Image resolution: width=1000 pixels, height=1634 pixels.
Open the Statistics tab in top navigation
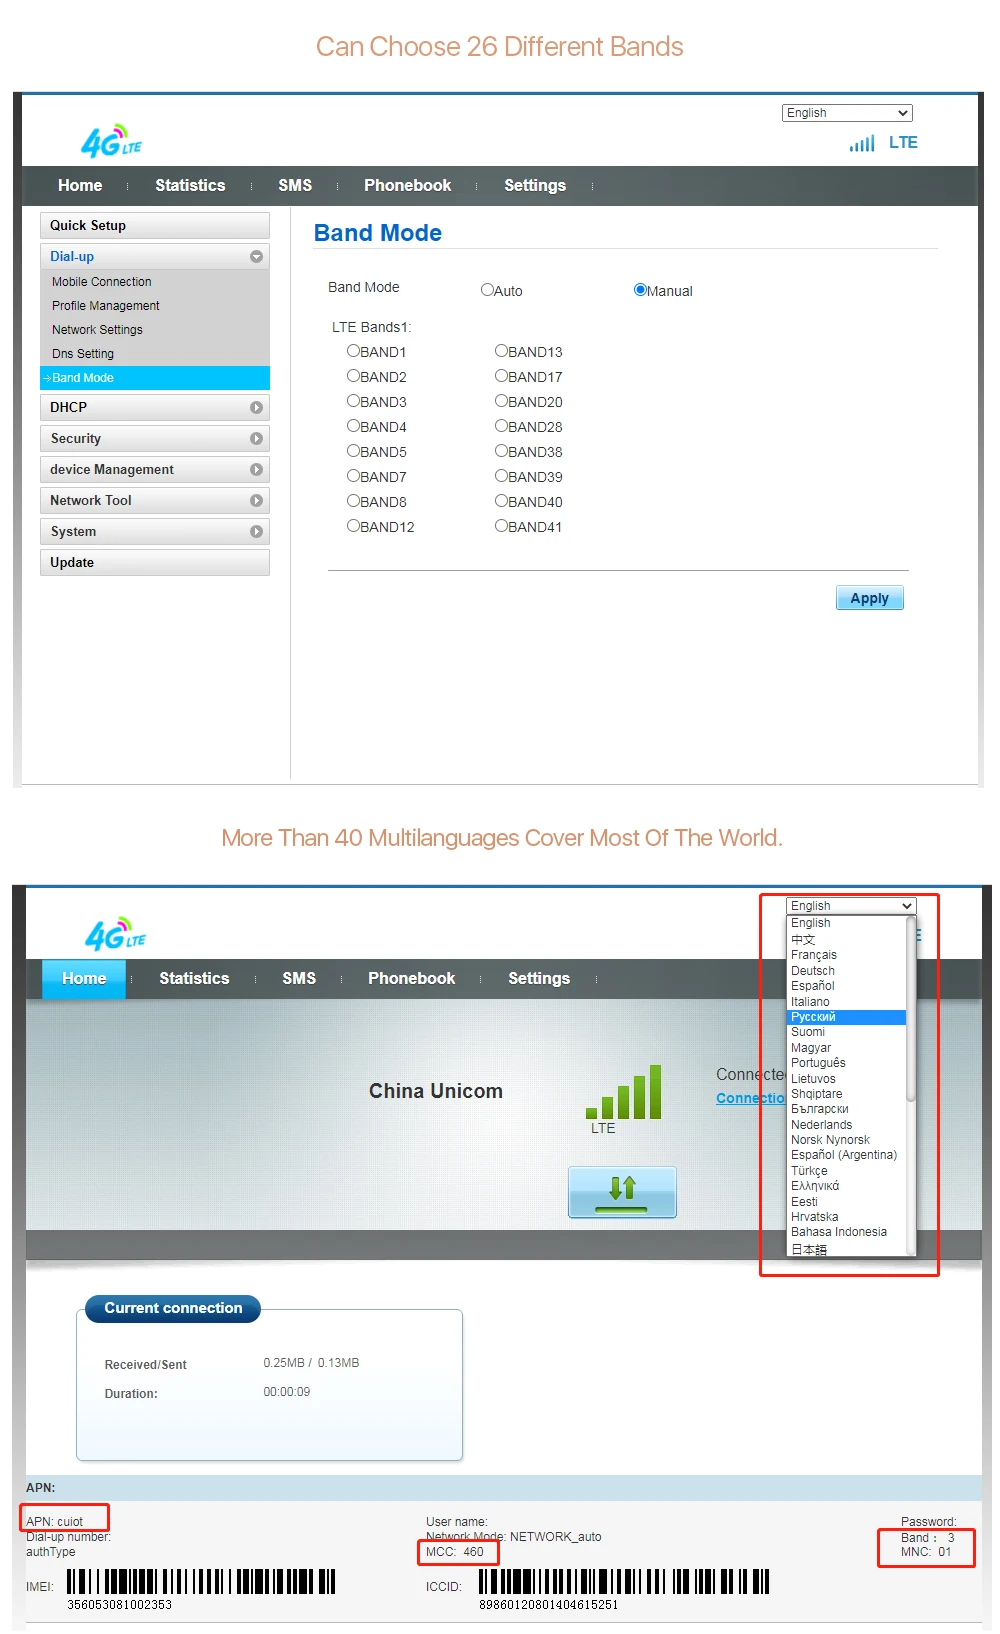point(190,186)
